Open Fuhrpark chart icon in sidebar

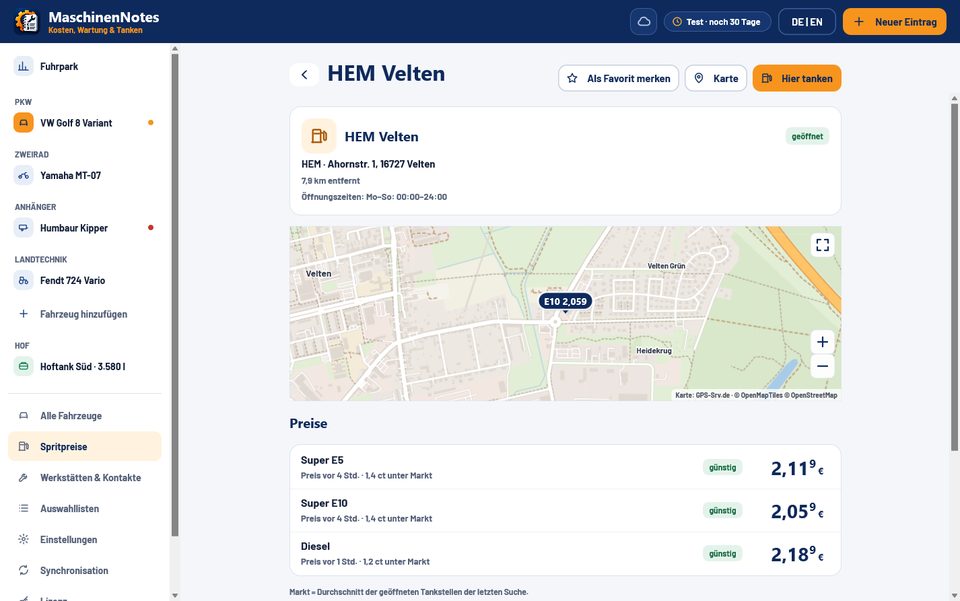coord(23,66)
